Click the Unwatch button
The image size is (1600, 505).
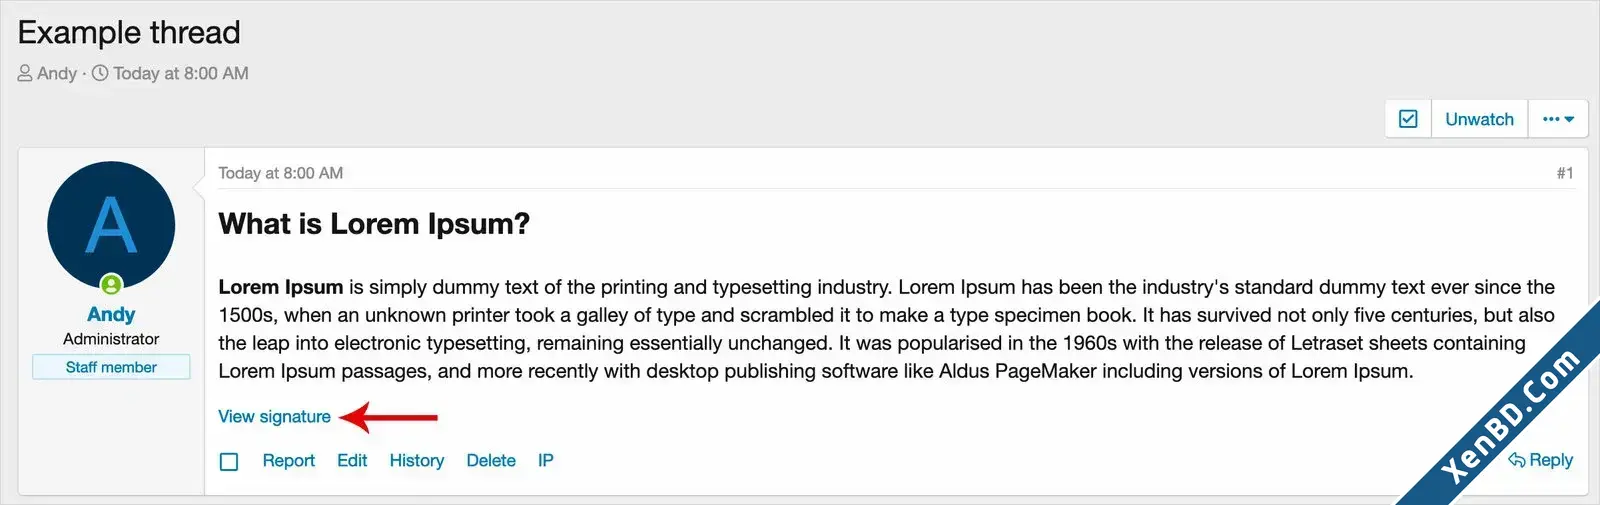coord(1479,119)
